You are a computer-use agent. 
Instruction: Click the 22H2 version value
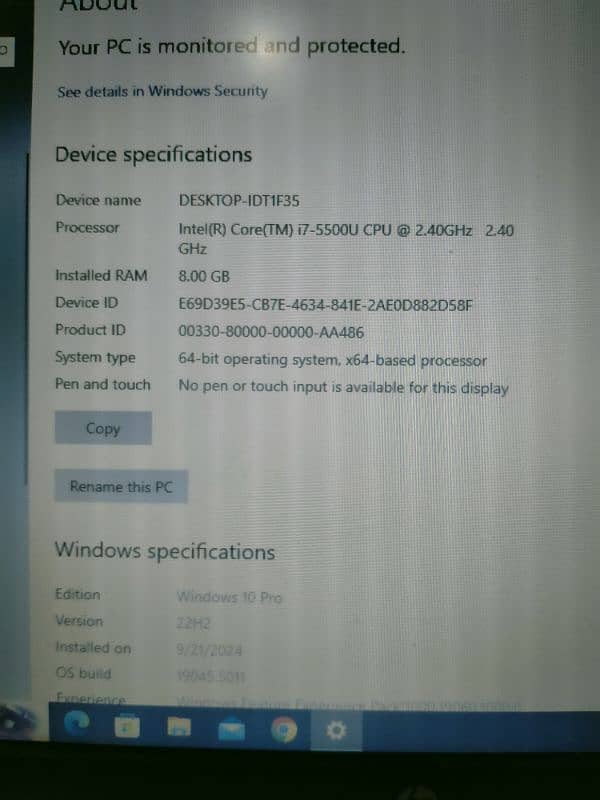[193, 623]
